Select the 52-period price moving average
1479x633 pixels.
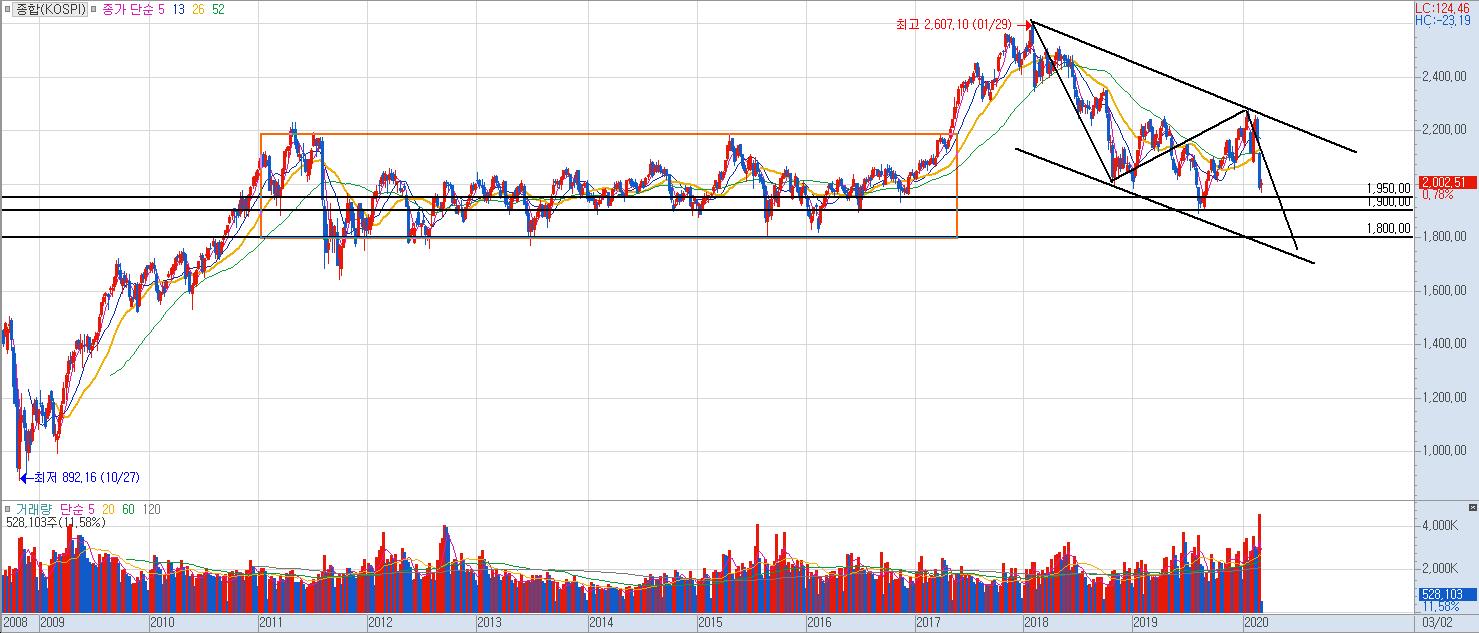(x=218, y=9)
